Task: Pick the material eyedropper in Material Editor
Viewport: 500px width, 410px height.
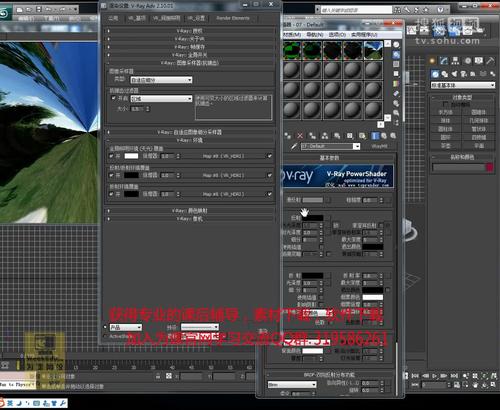Action: [x=294, y=146]
